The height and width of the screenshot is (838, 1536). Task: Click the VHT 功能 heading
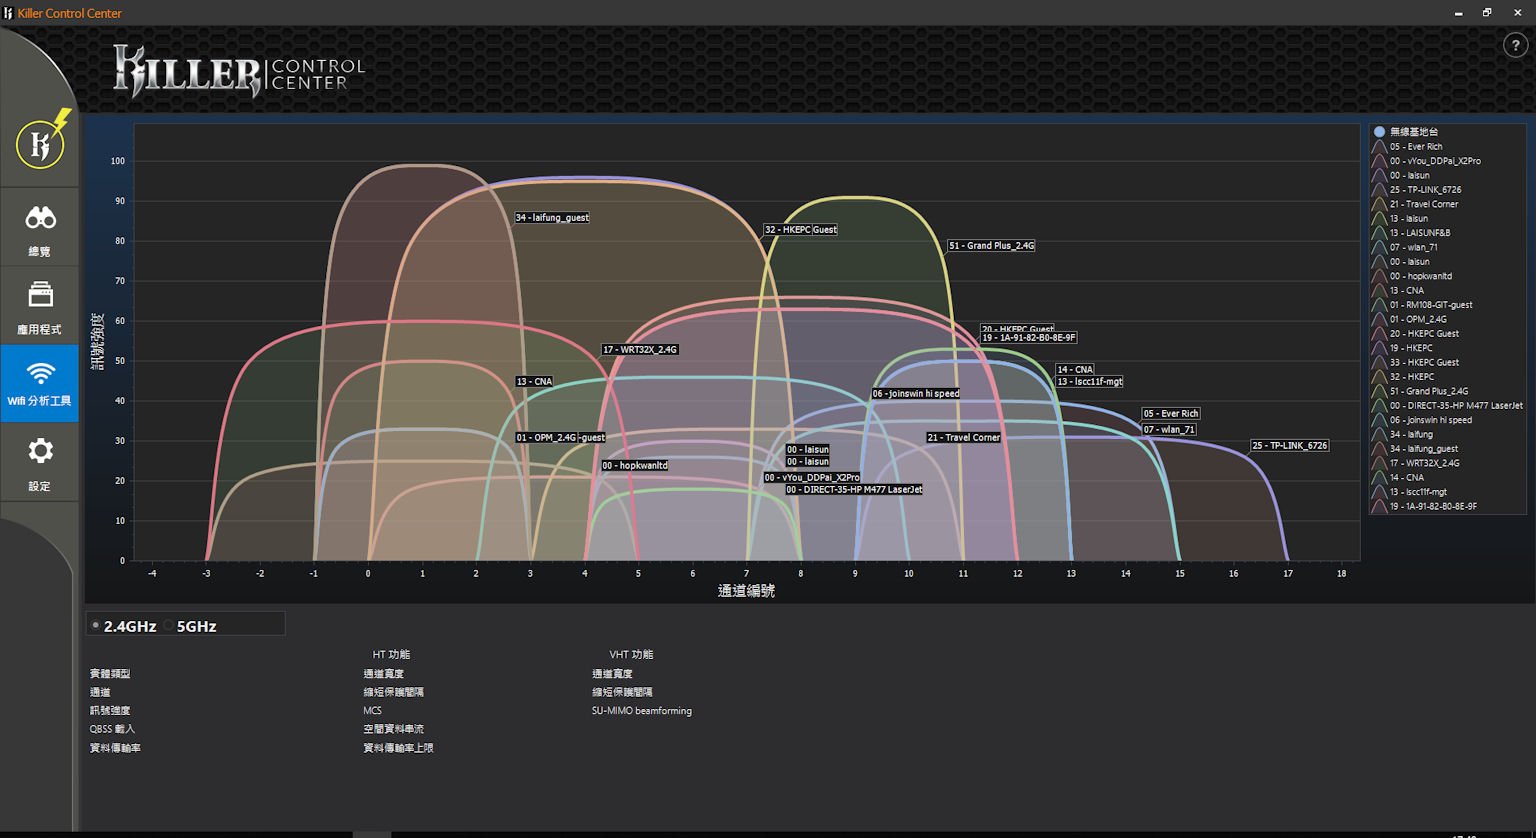(x=631, y=654)
